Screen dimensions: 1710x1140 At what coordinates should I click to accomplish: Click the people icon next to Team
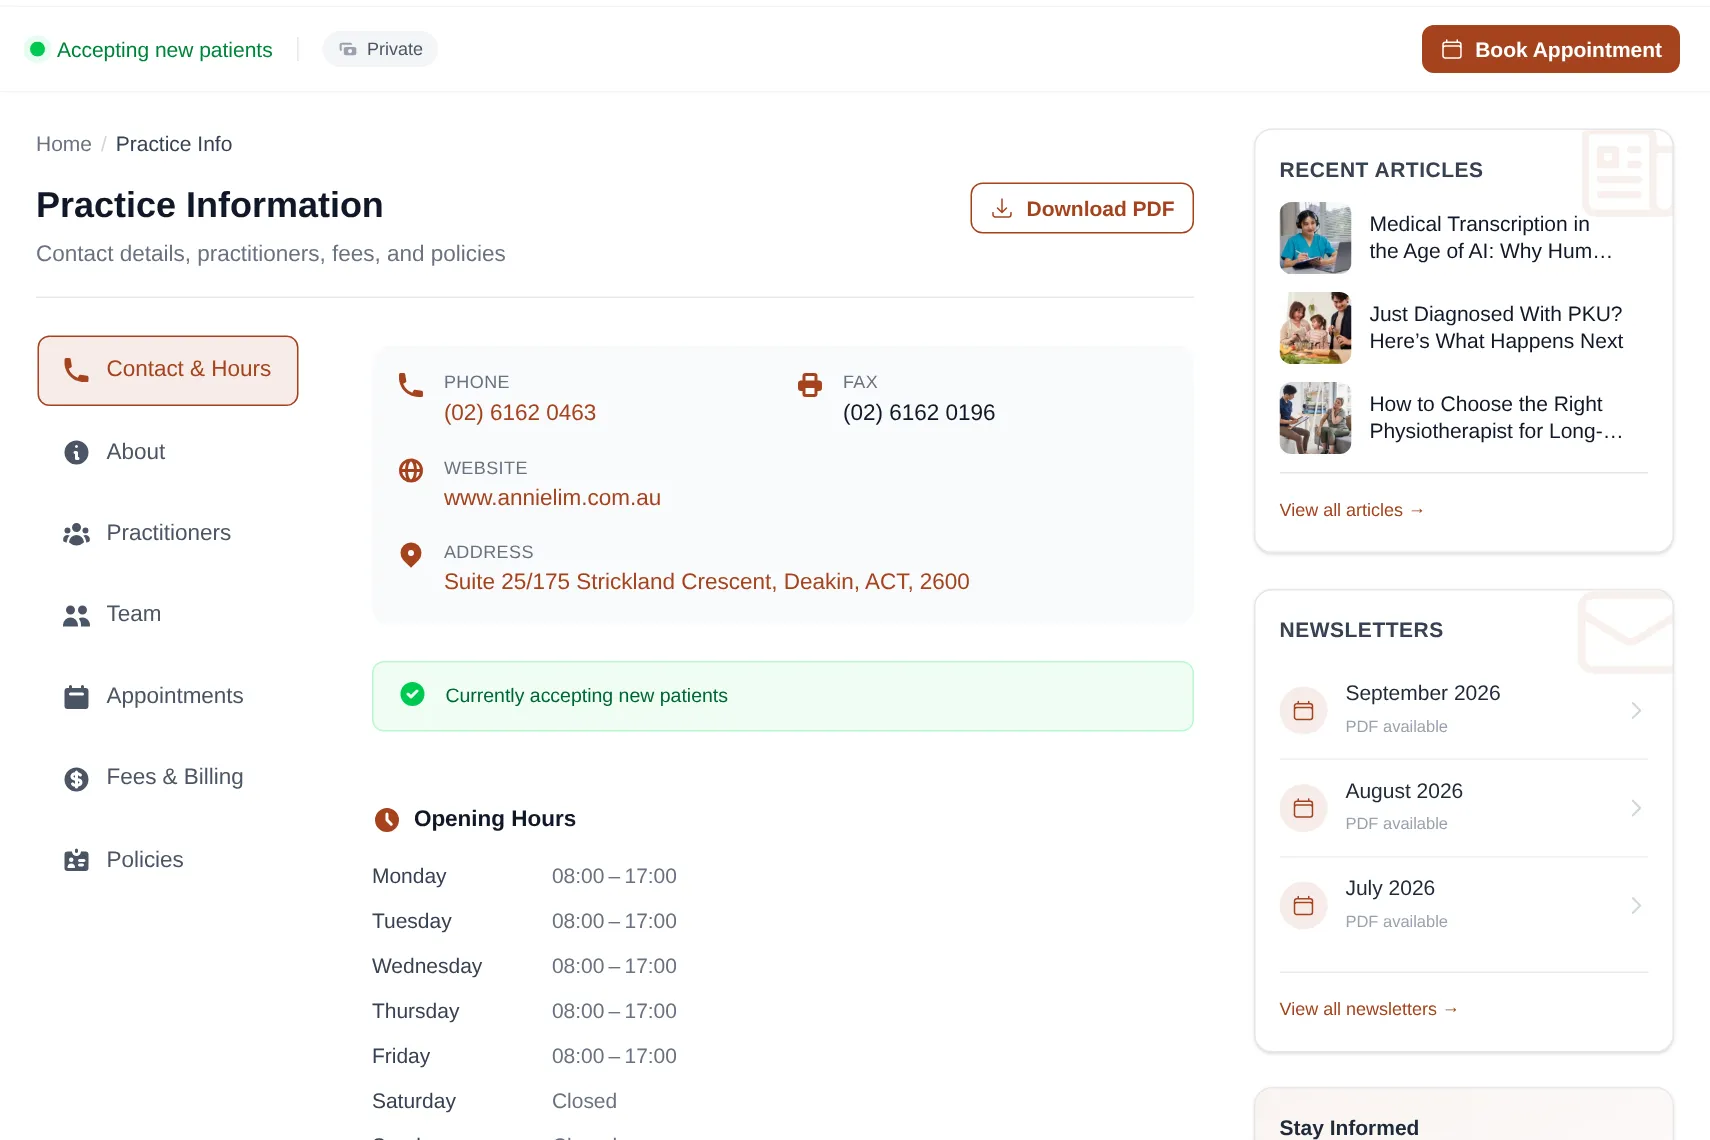point(76,615)
